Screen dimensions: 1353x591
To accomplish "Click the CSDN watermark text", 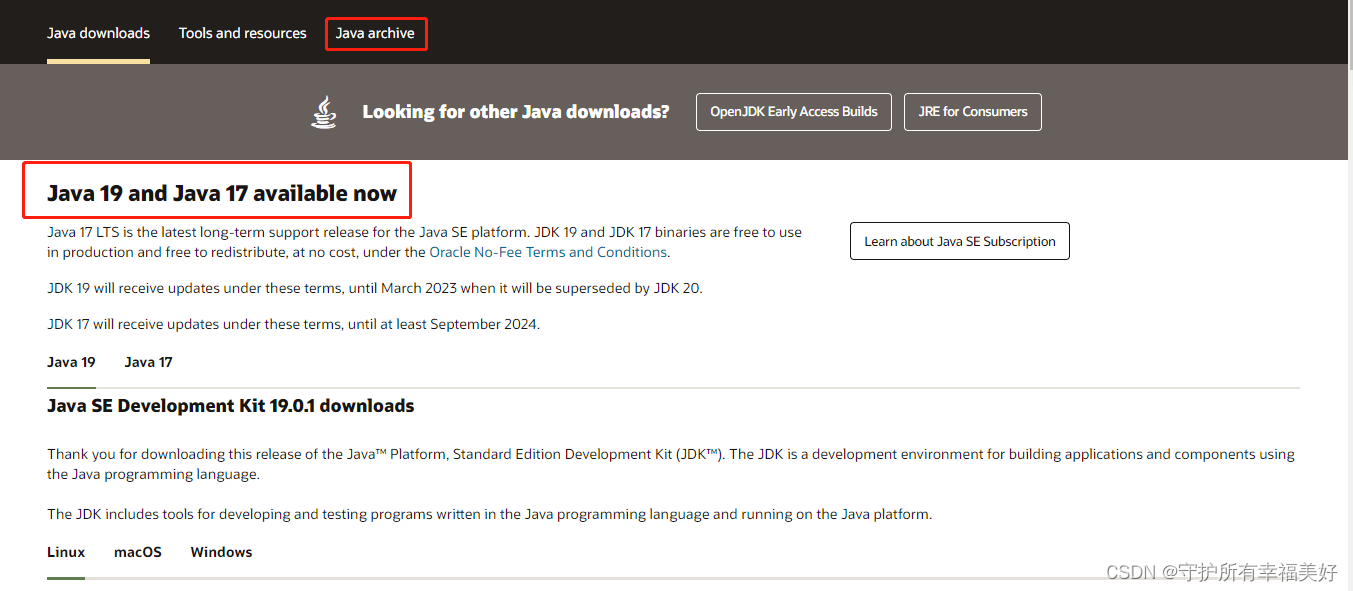I will click(1222, 572).
